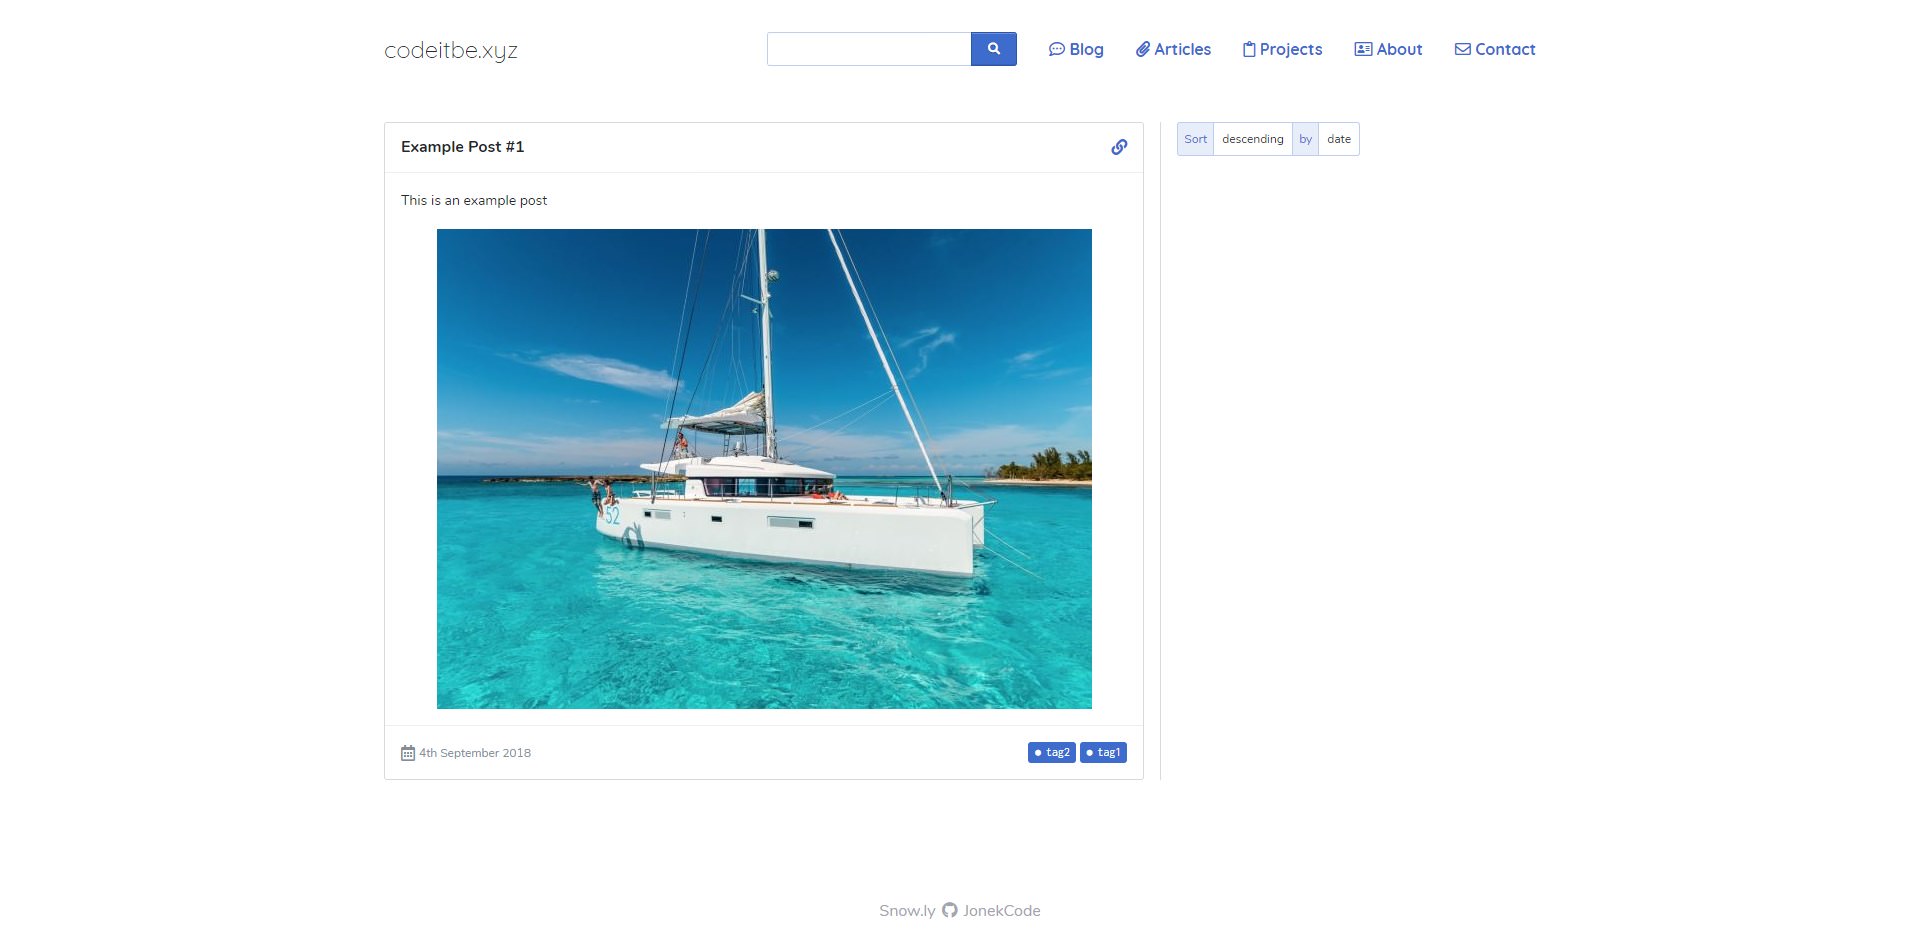Open the Projects page
This screenshot has width=1920, height=943.
tap(1282, 49)
